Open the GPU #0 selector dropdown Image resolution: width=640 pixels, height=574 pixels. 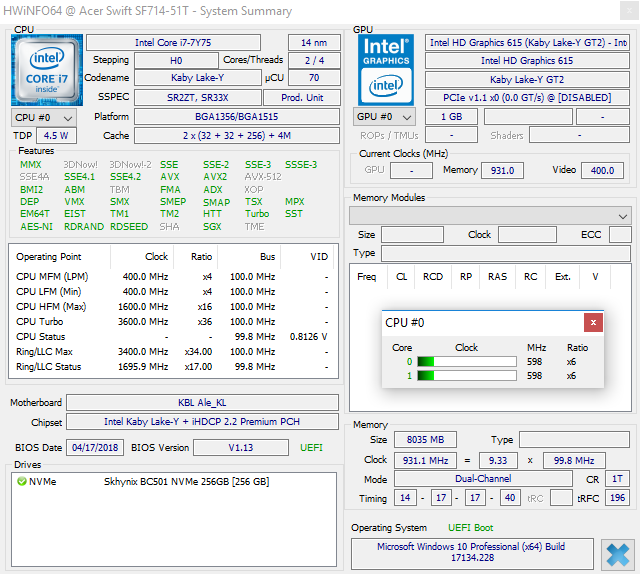tap(384, 117)
